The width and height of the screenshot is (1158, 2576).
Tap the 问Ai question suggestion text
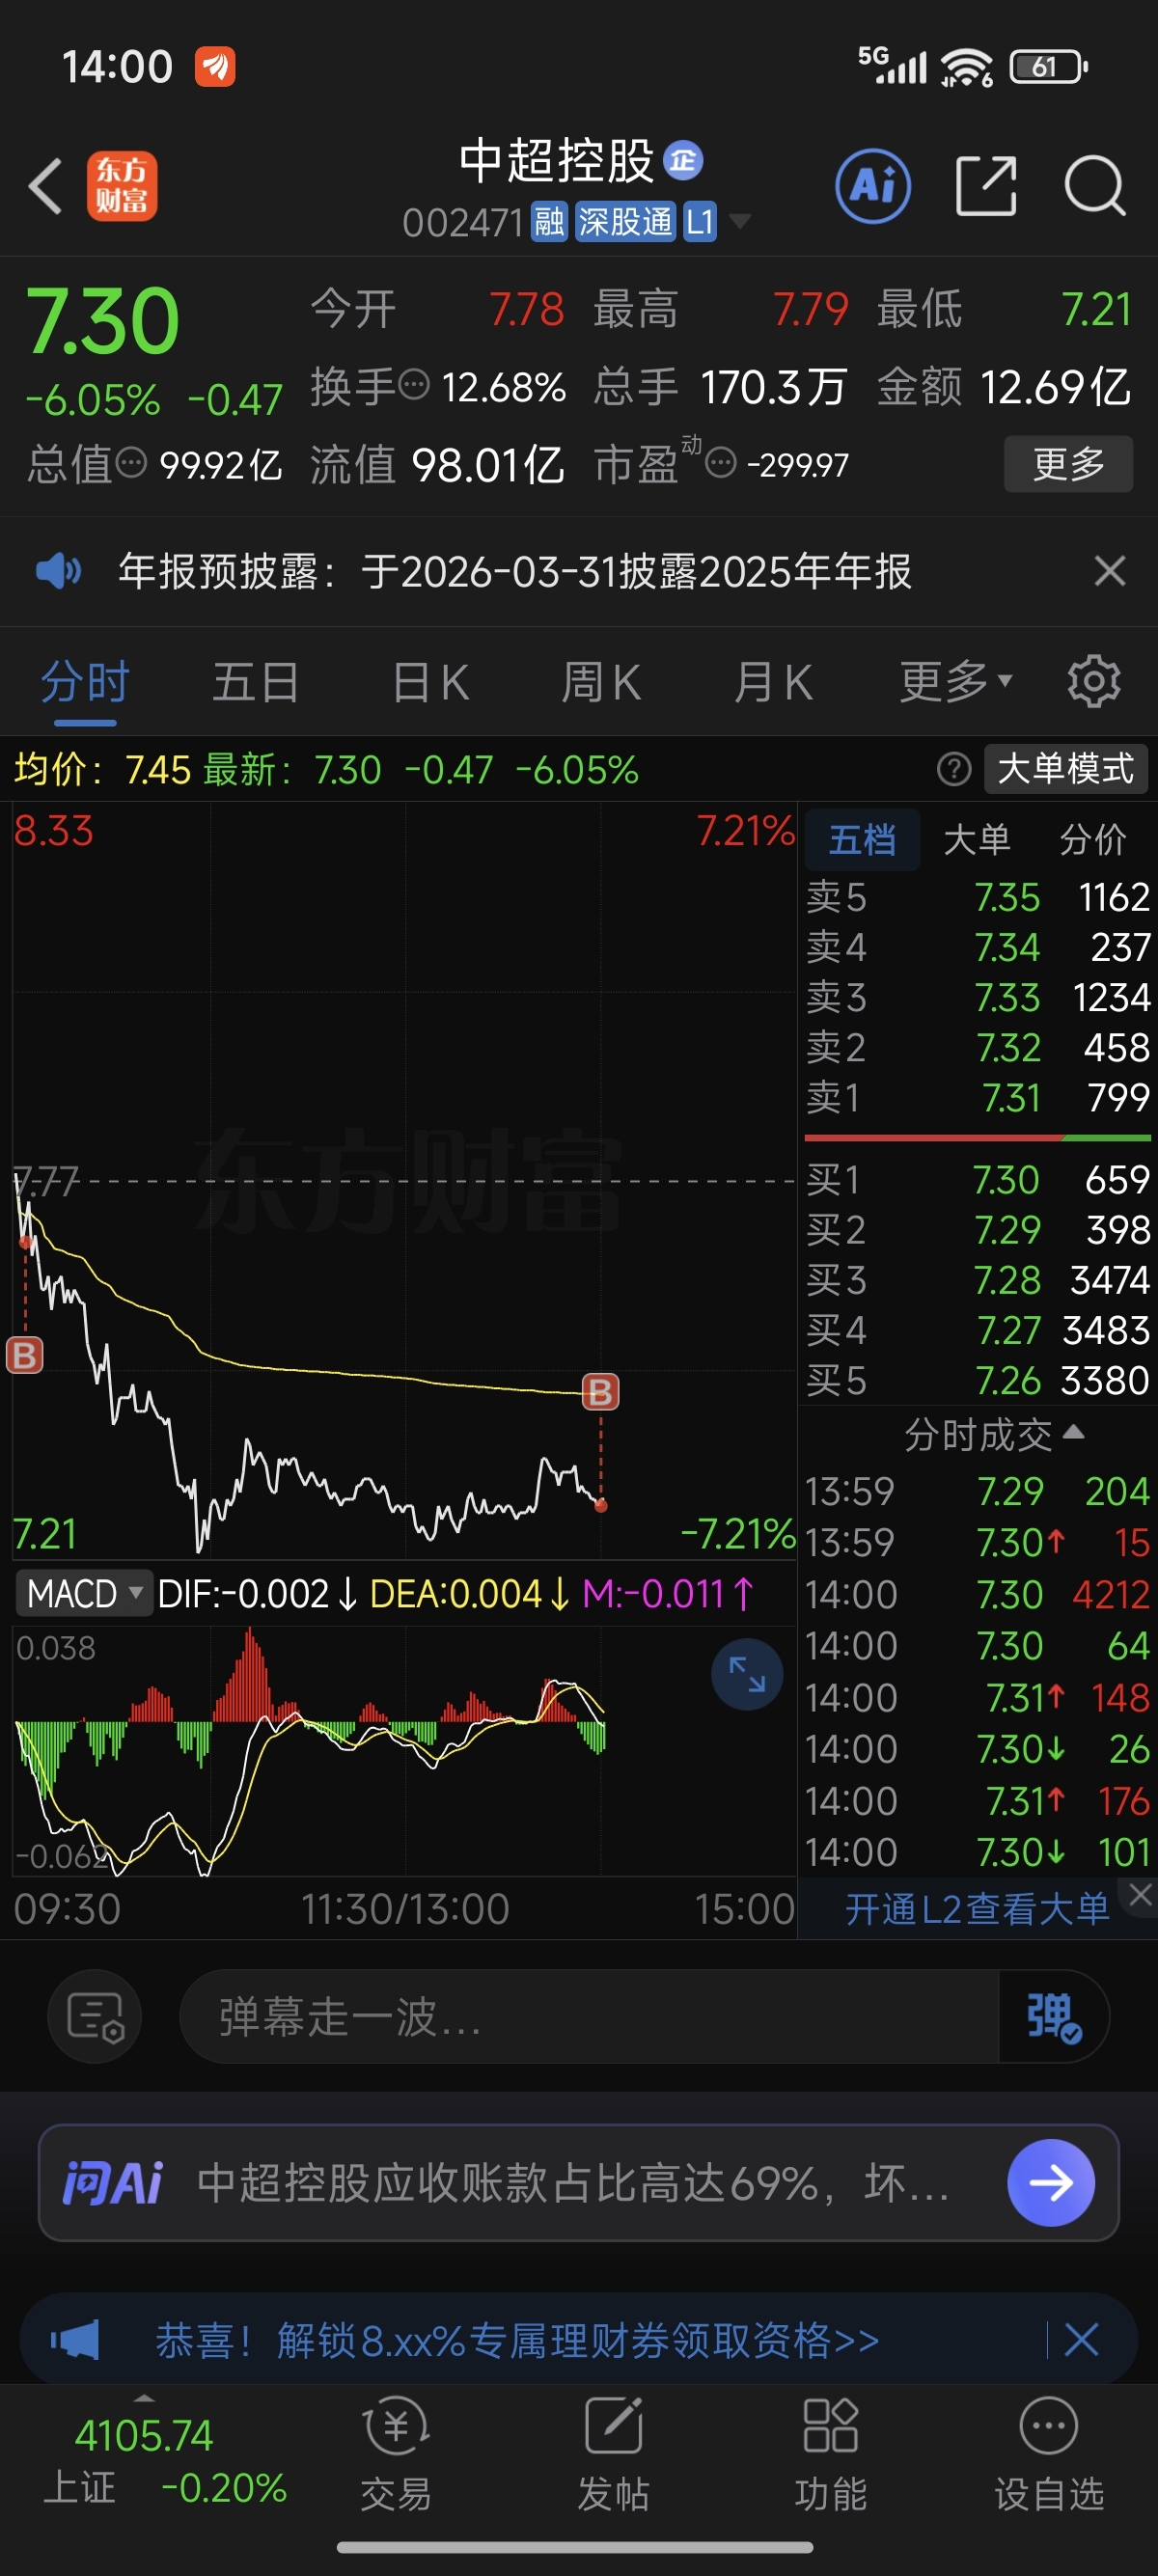tap(573, 2182)
